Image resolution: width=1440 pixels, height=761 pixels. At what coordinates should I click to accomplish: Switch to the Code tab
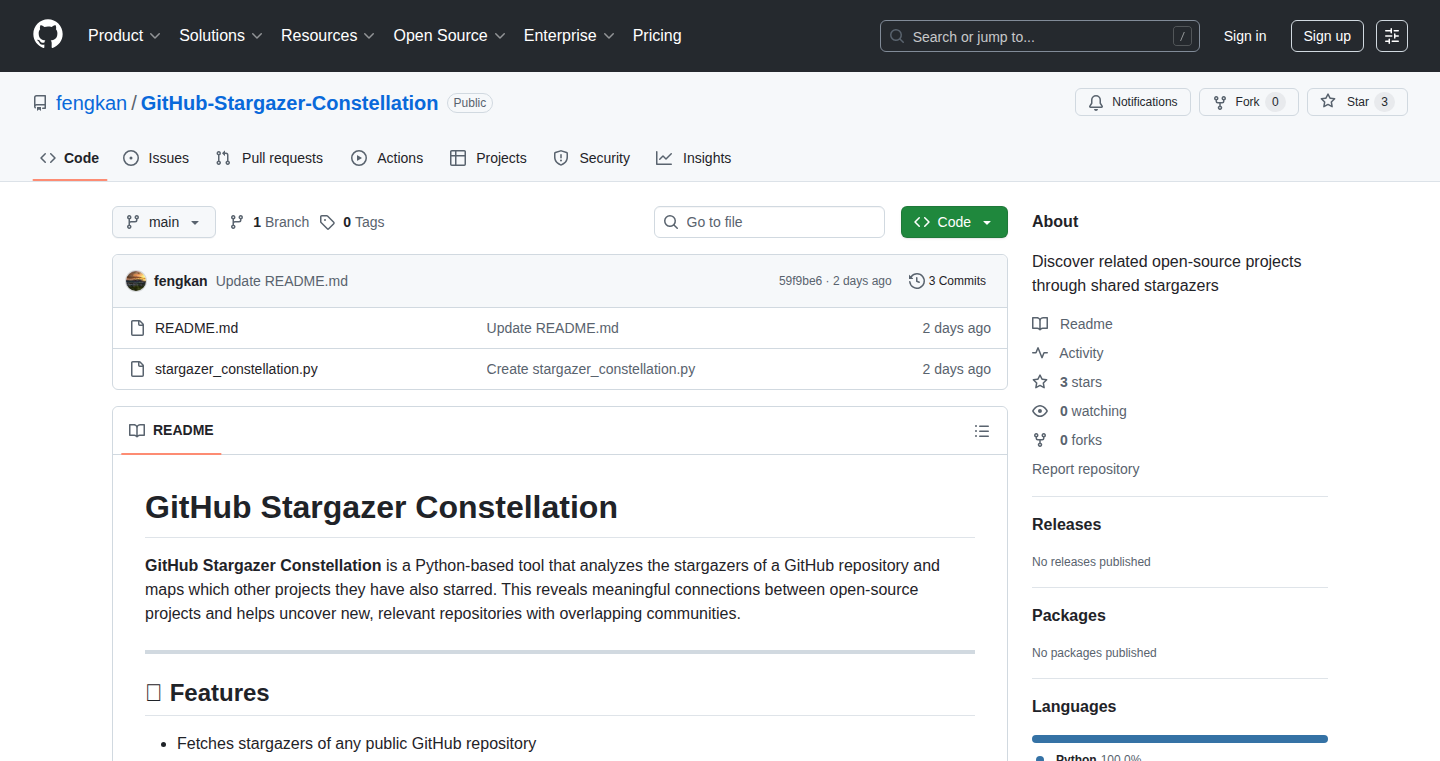coord(70,158)
